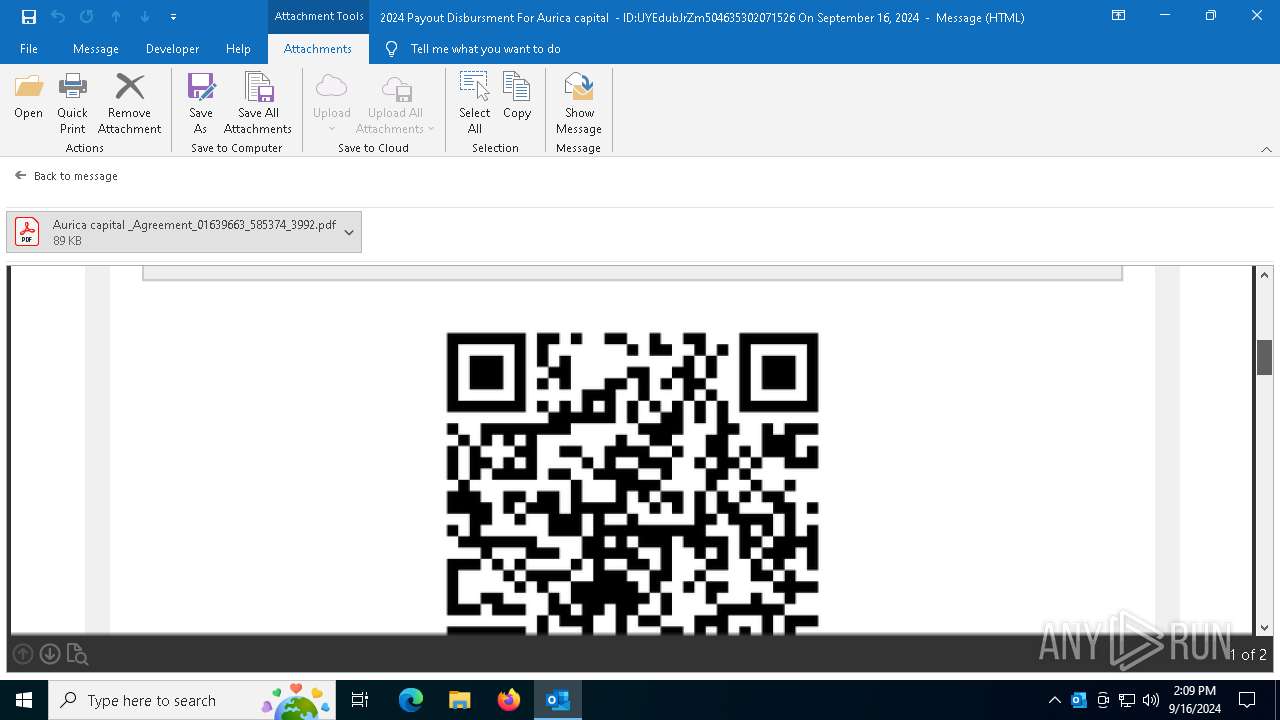
Task: Click the volume icon in system tray
Action: [x=1150, y=700]
